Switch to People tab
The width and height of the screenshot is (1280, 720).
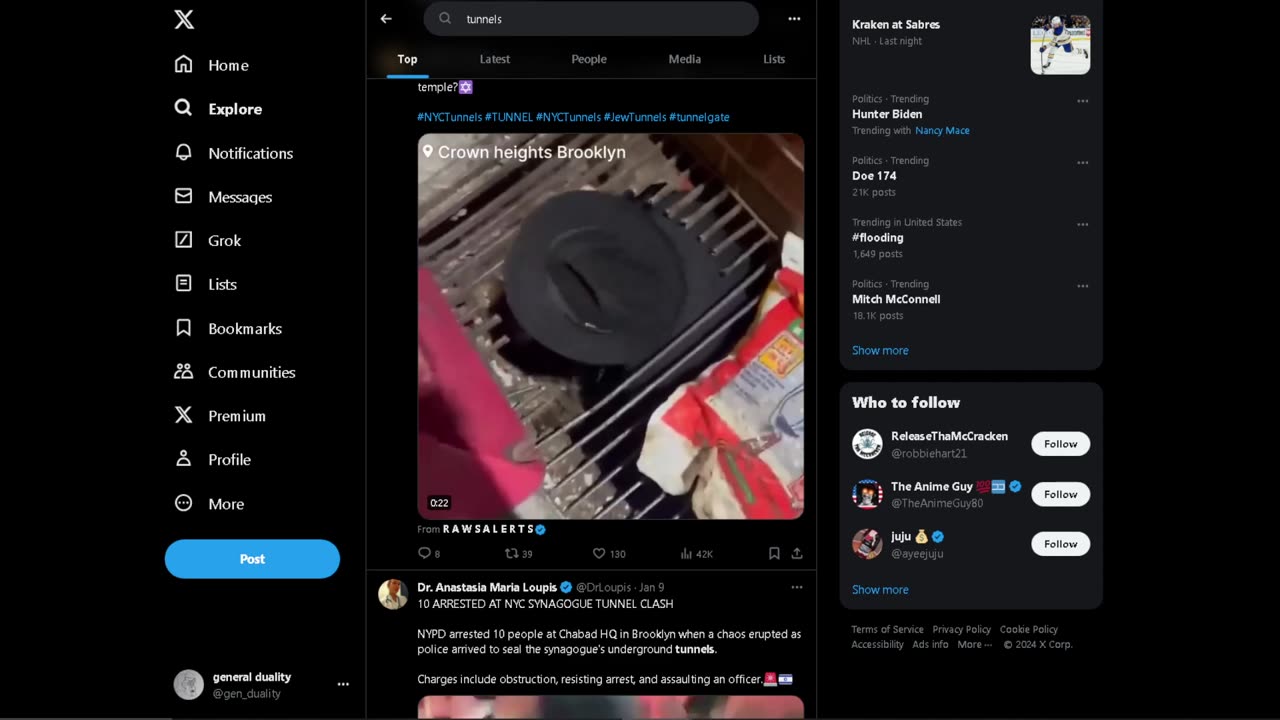(x=589, y=59)
